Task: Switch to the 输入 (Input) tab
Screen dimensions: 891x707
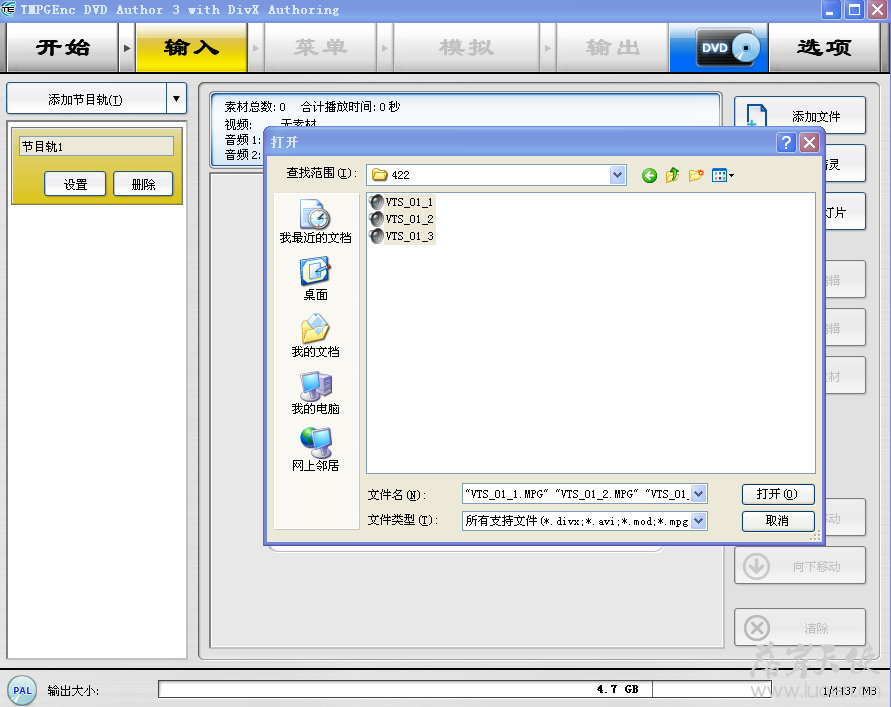Action: tap(191, 48)
